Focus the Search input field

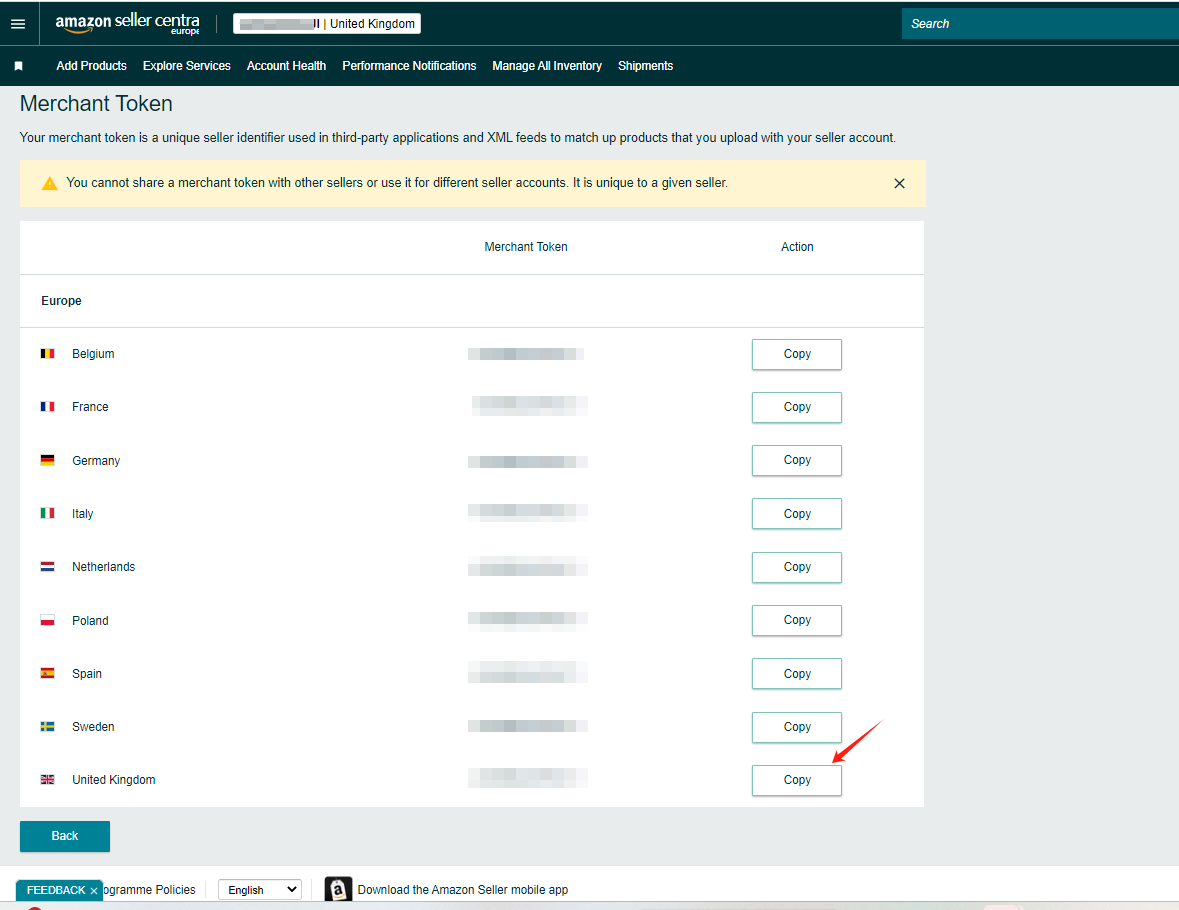(1040, 24)
